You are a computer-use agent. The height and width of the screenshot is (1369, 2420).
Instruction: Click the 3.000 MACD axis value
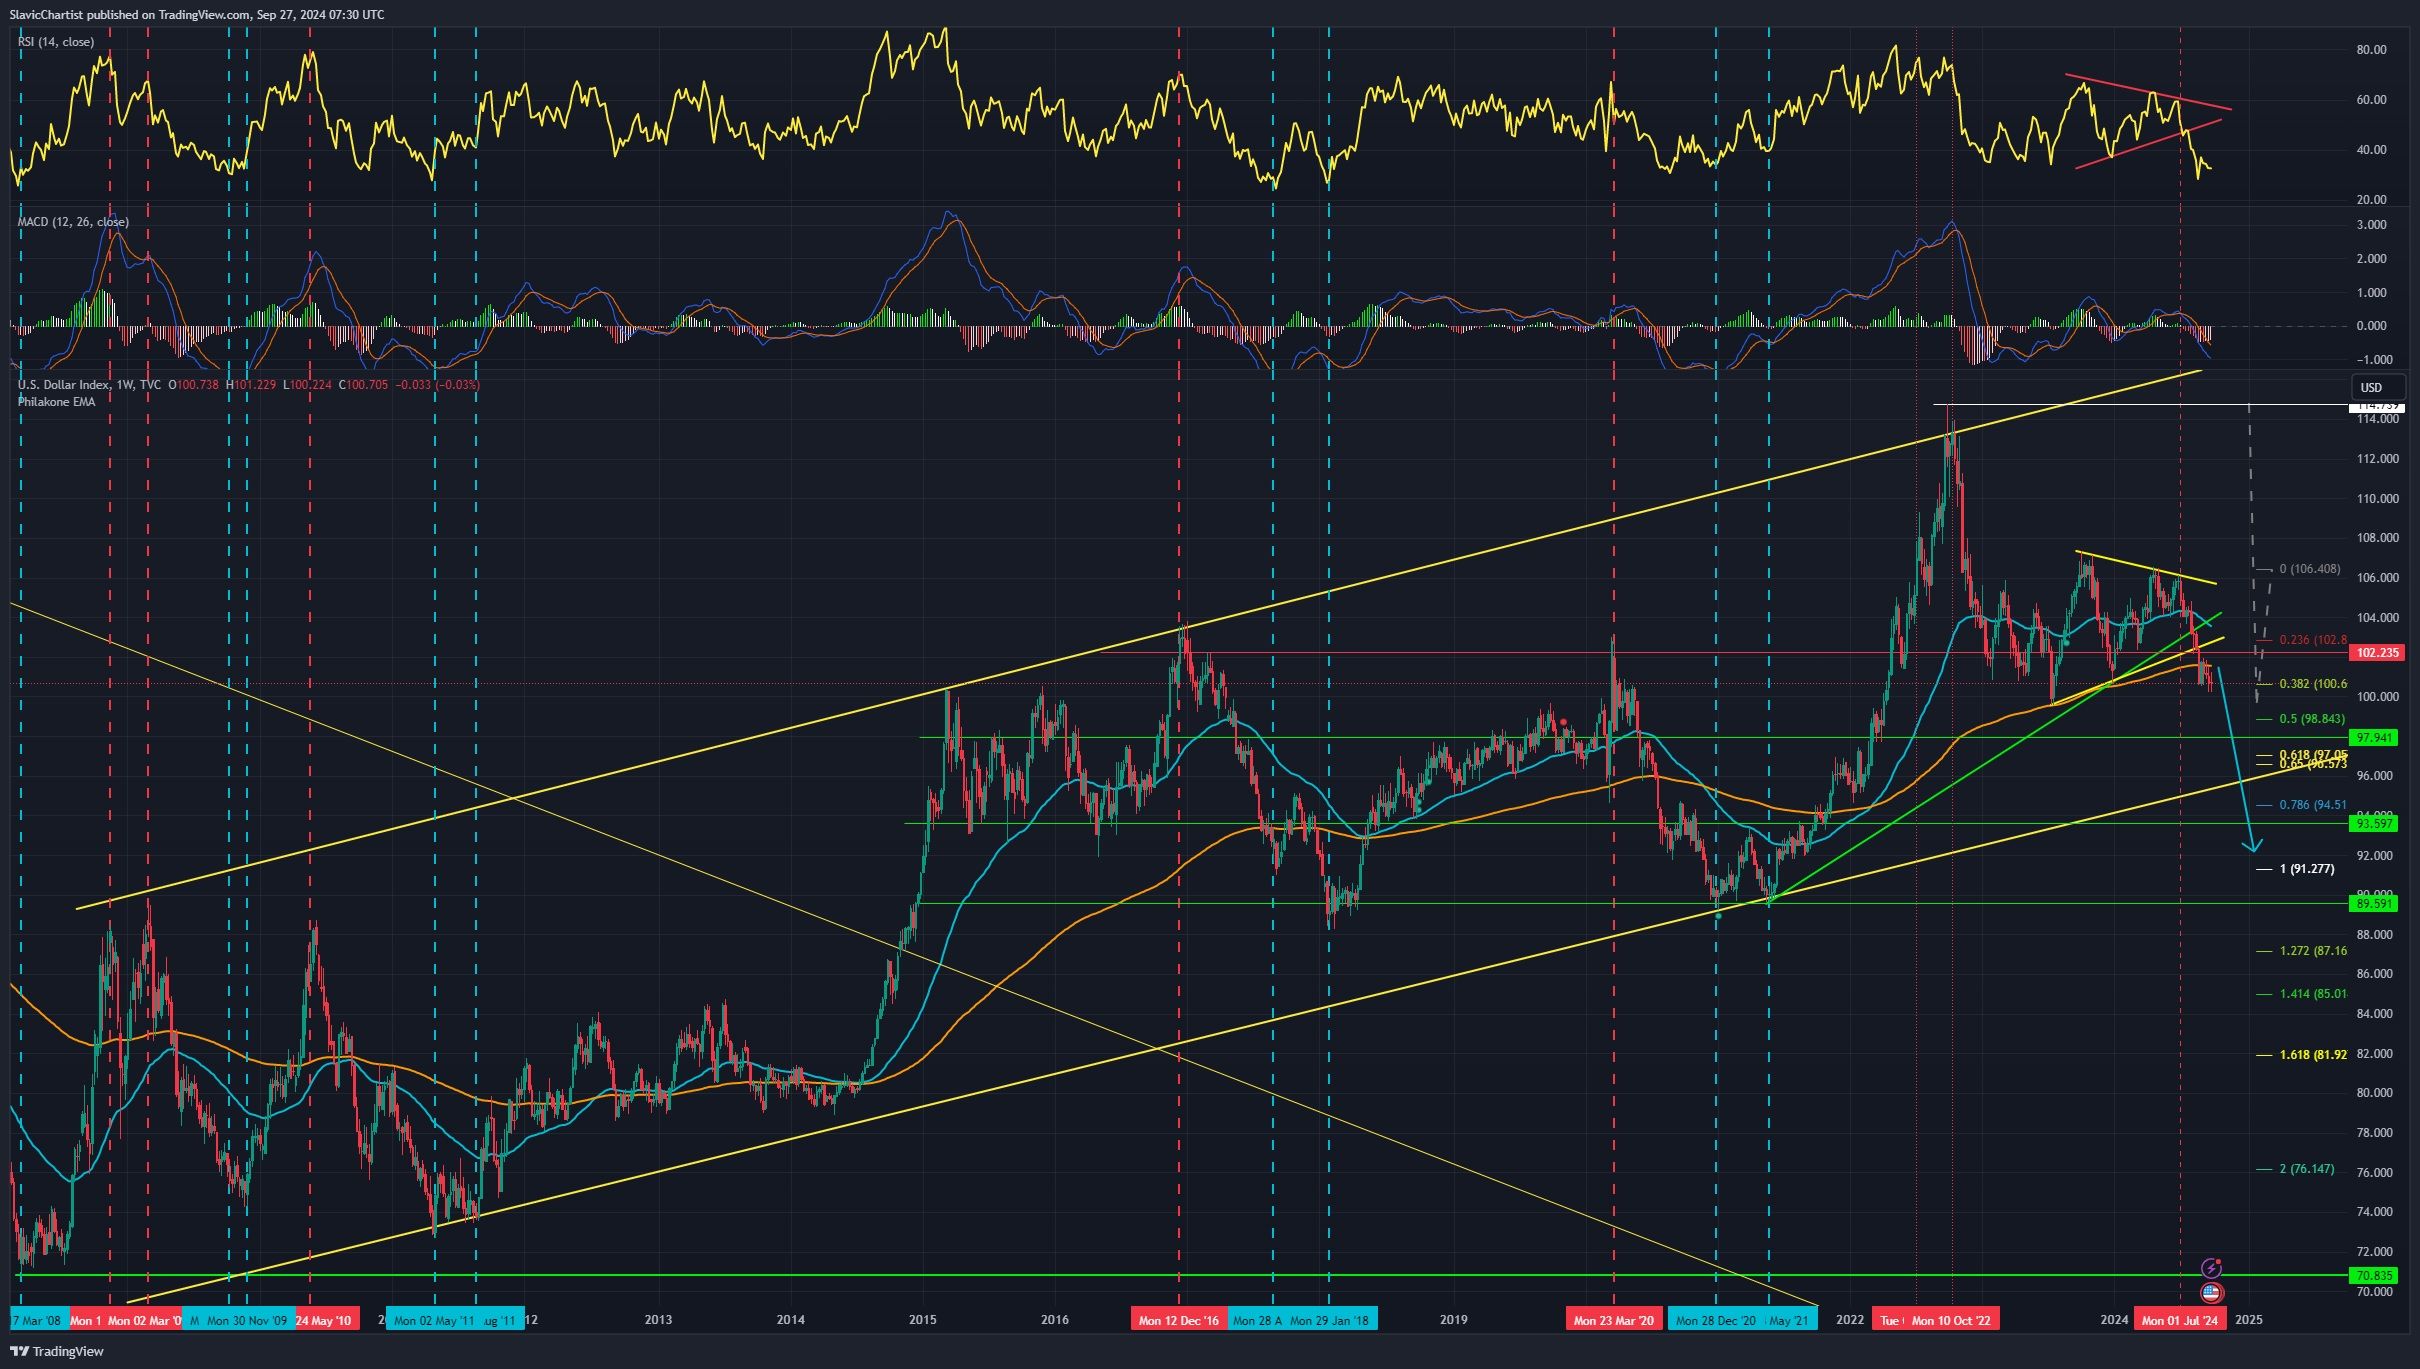[x=2371, y=225]
